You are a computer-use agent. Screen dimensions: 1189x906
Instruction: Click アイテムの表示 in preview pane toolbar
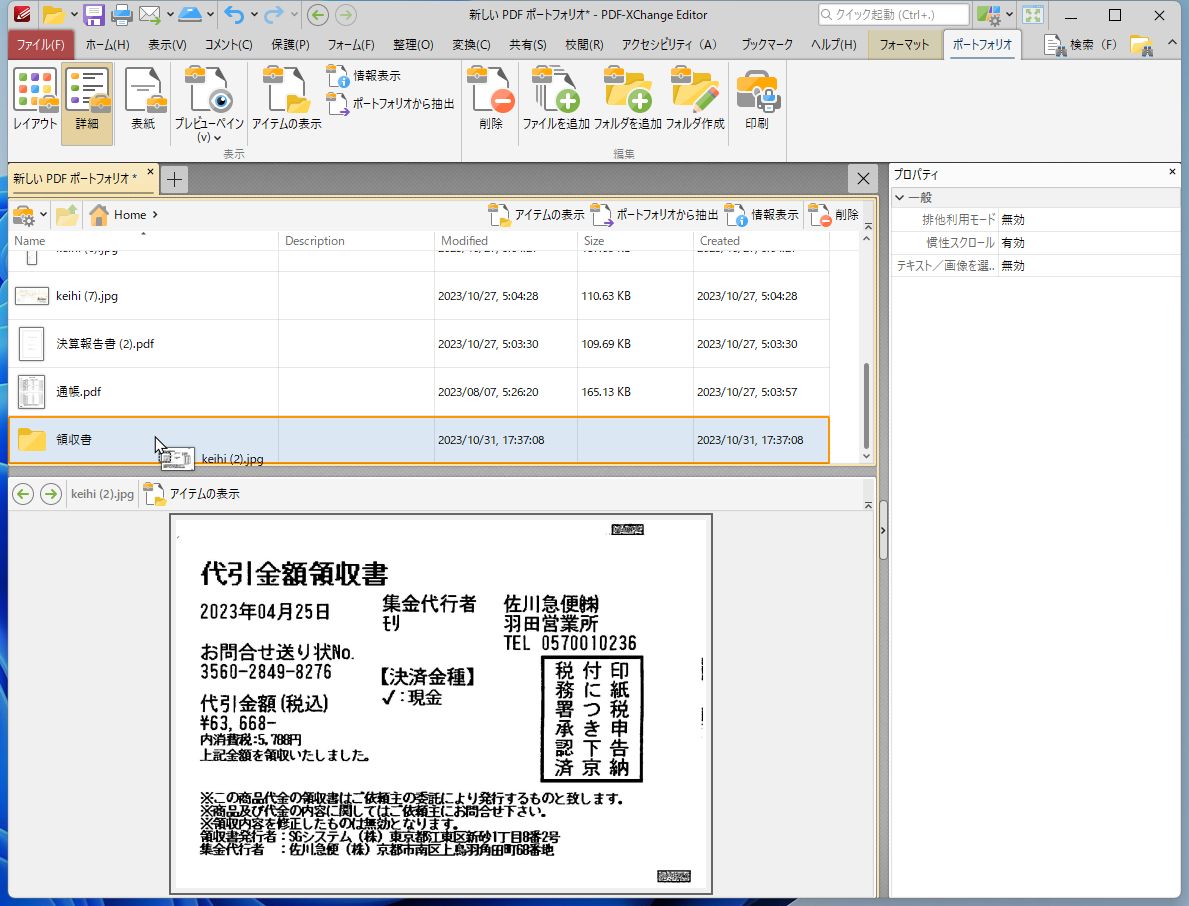point(192,494)
